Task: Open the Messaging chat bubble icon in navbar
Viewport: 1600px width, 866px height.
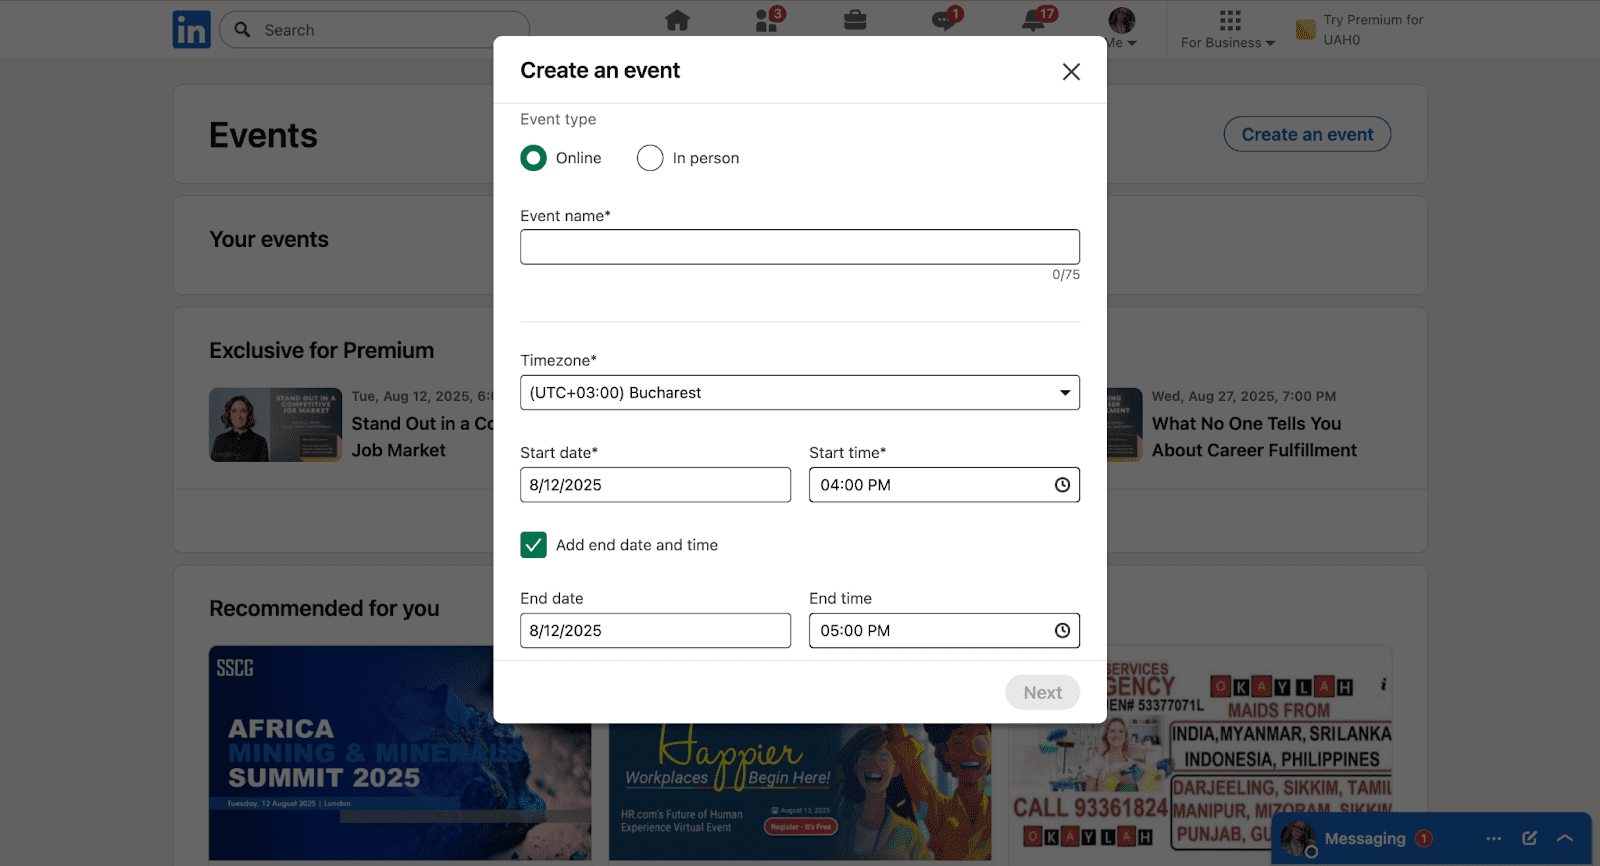Action: click(x=944, y=20)
